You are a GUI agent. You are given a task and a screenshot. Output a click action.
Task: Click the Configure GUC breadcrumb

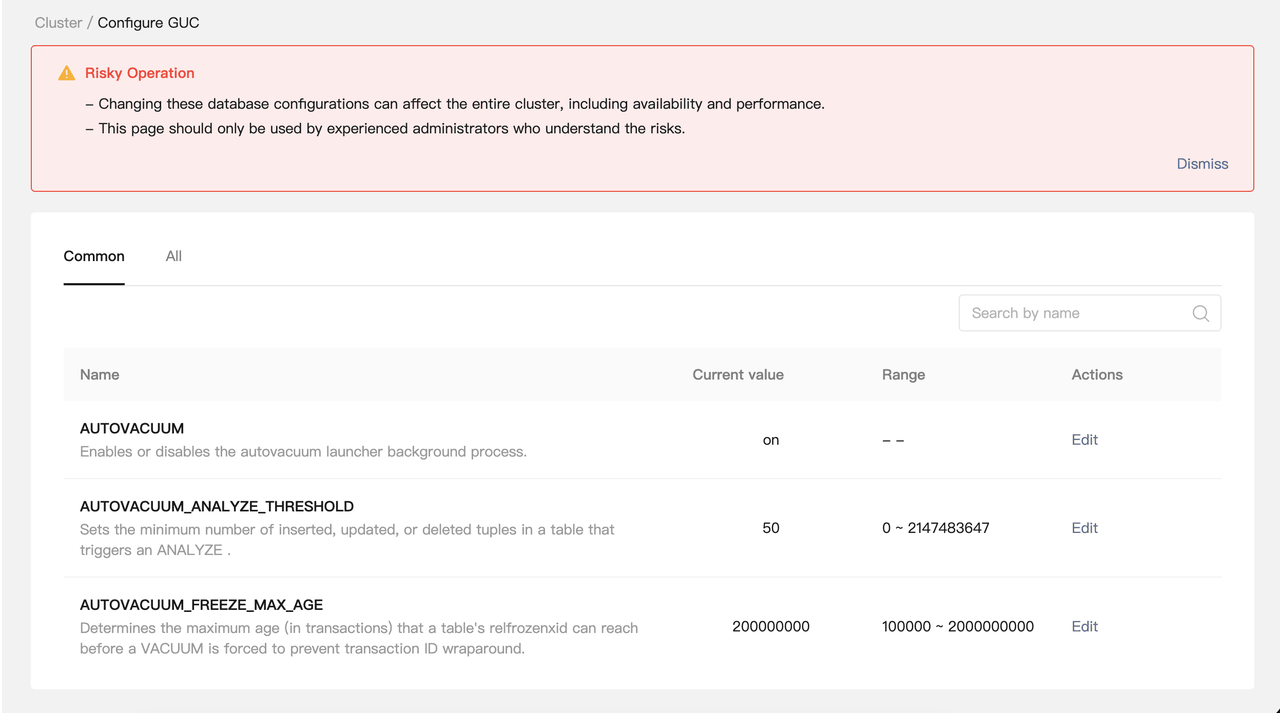click(148, 22)
